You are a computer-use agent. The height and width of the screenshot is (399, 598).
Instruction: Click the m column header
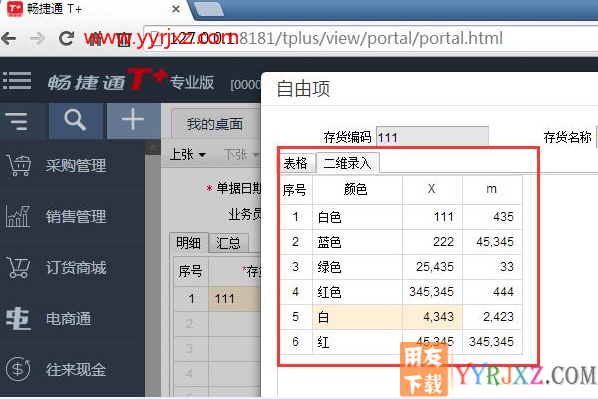pyautogui.click(x=492, y=190)
